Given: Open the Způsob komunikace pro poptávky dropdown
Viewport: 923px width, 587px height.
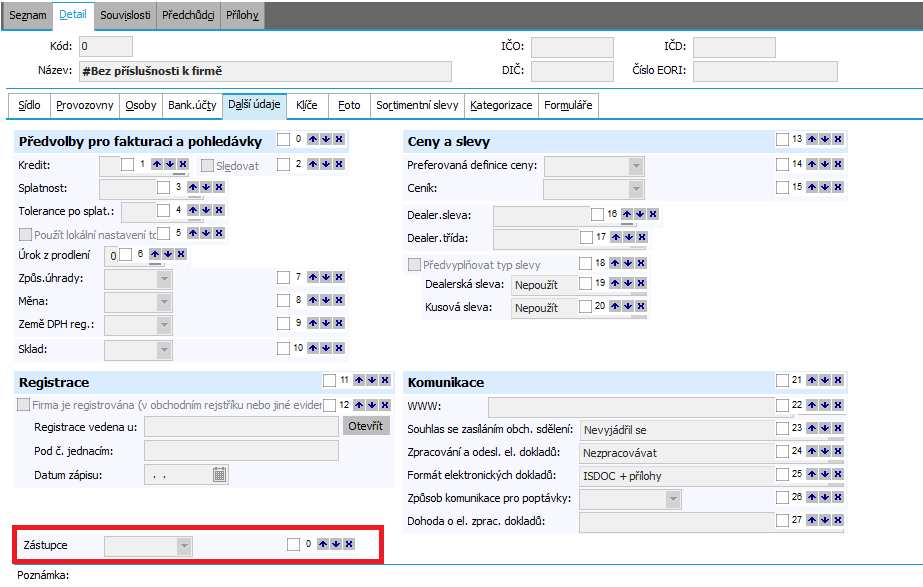Looking at the screenshot, I should 673,498.
